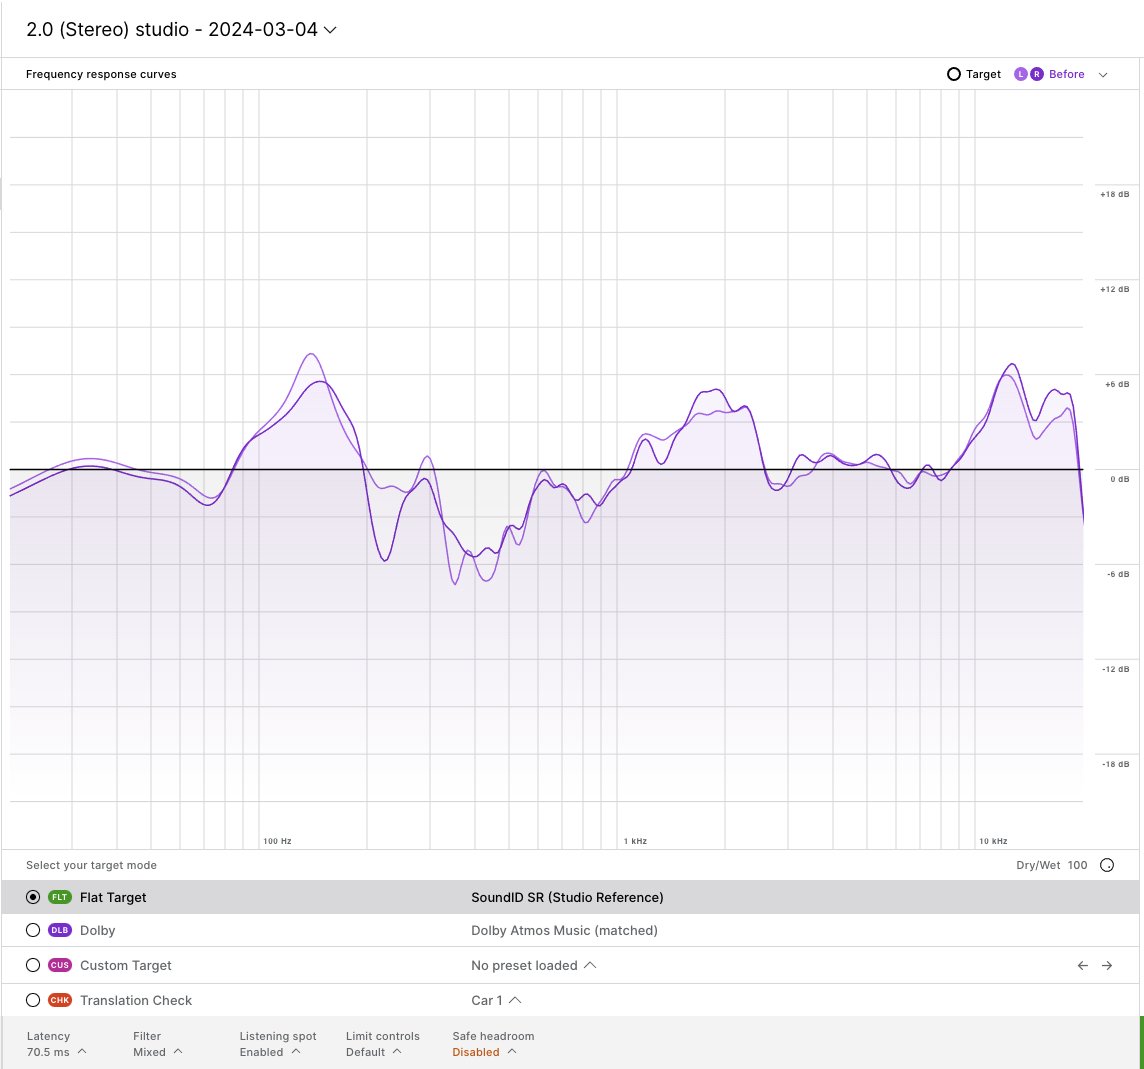Click the Dolby mode label
This screenshot has height=1069, width=1144.
98,930
